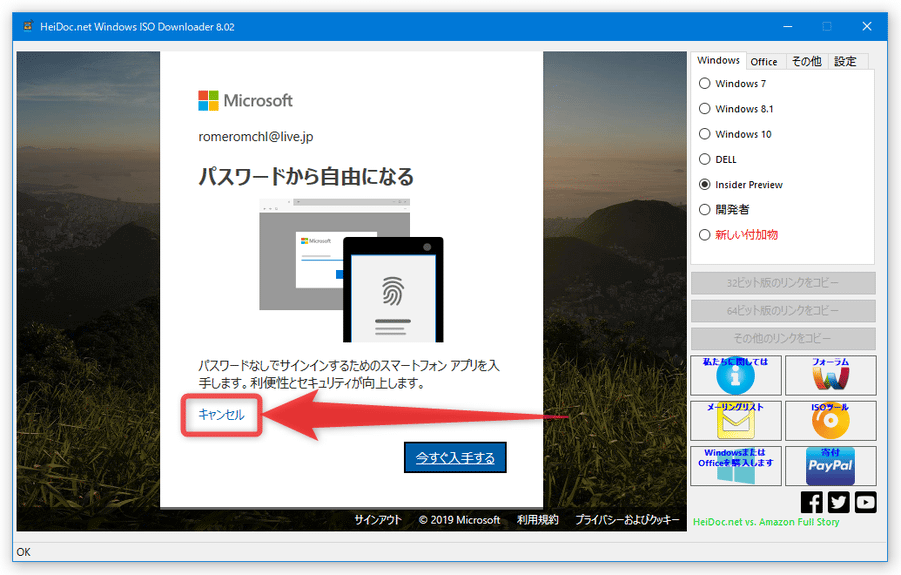Image resolution: width=901 pixels, height=575 pixels.
Task: Click the キャンセル link
Action: (221, 415)
